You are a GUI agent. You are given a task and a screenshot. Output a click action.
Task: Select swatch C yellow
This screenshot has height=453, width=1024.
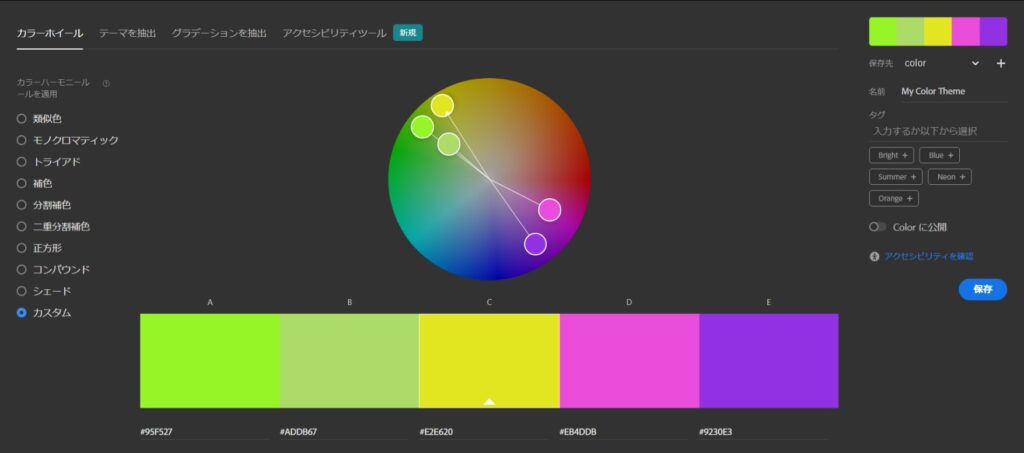click(489, 360)
